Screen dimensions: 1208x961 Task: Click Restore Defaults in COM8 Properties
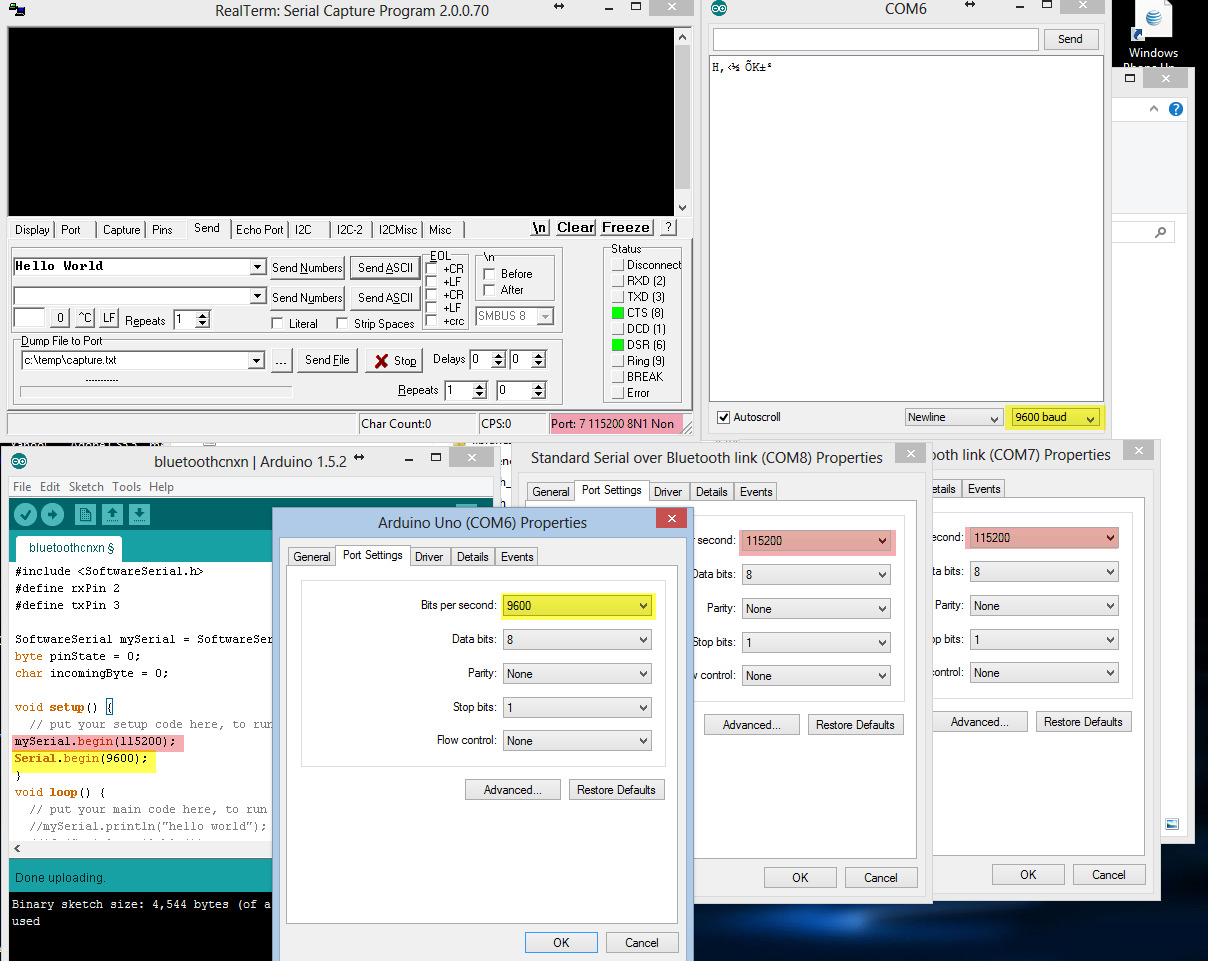point(855,725)
